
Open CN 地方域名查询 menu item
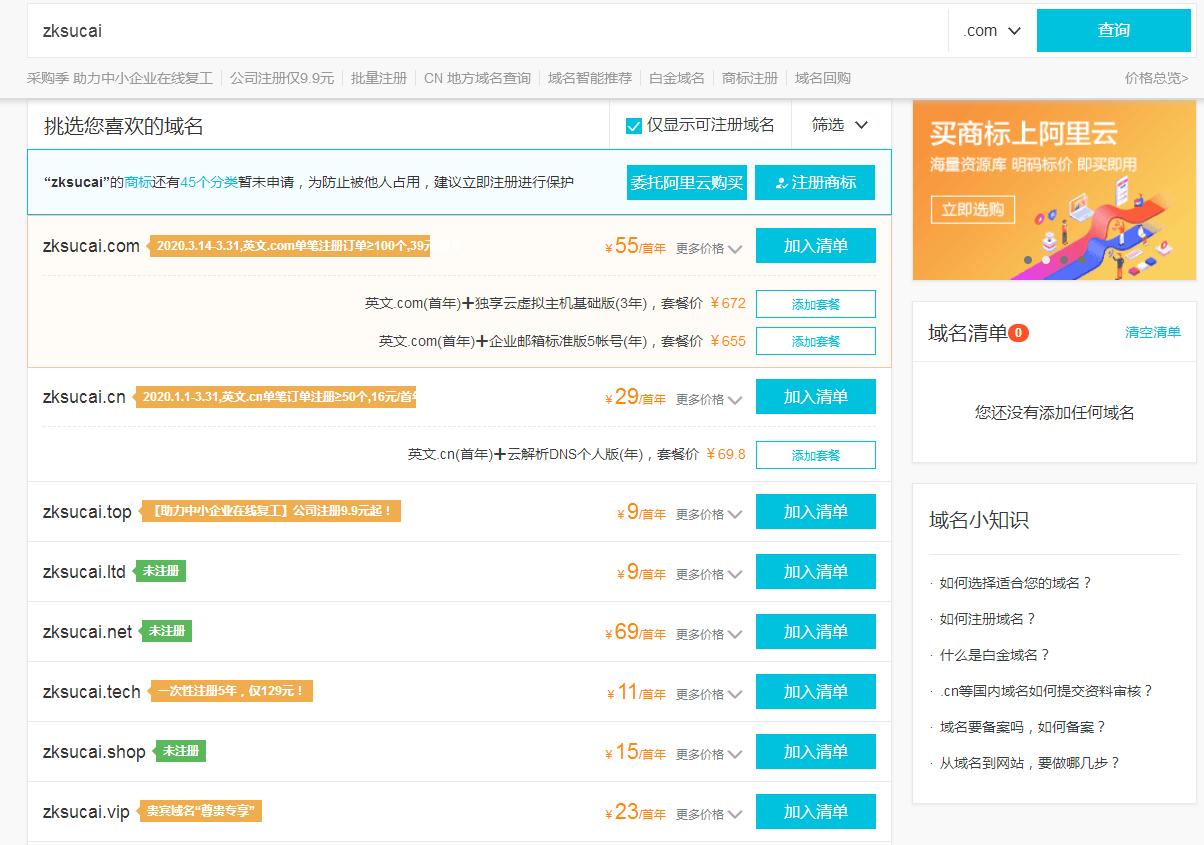pos(479,76)
